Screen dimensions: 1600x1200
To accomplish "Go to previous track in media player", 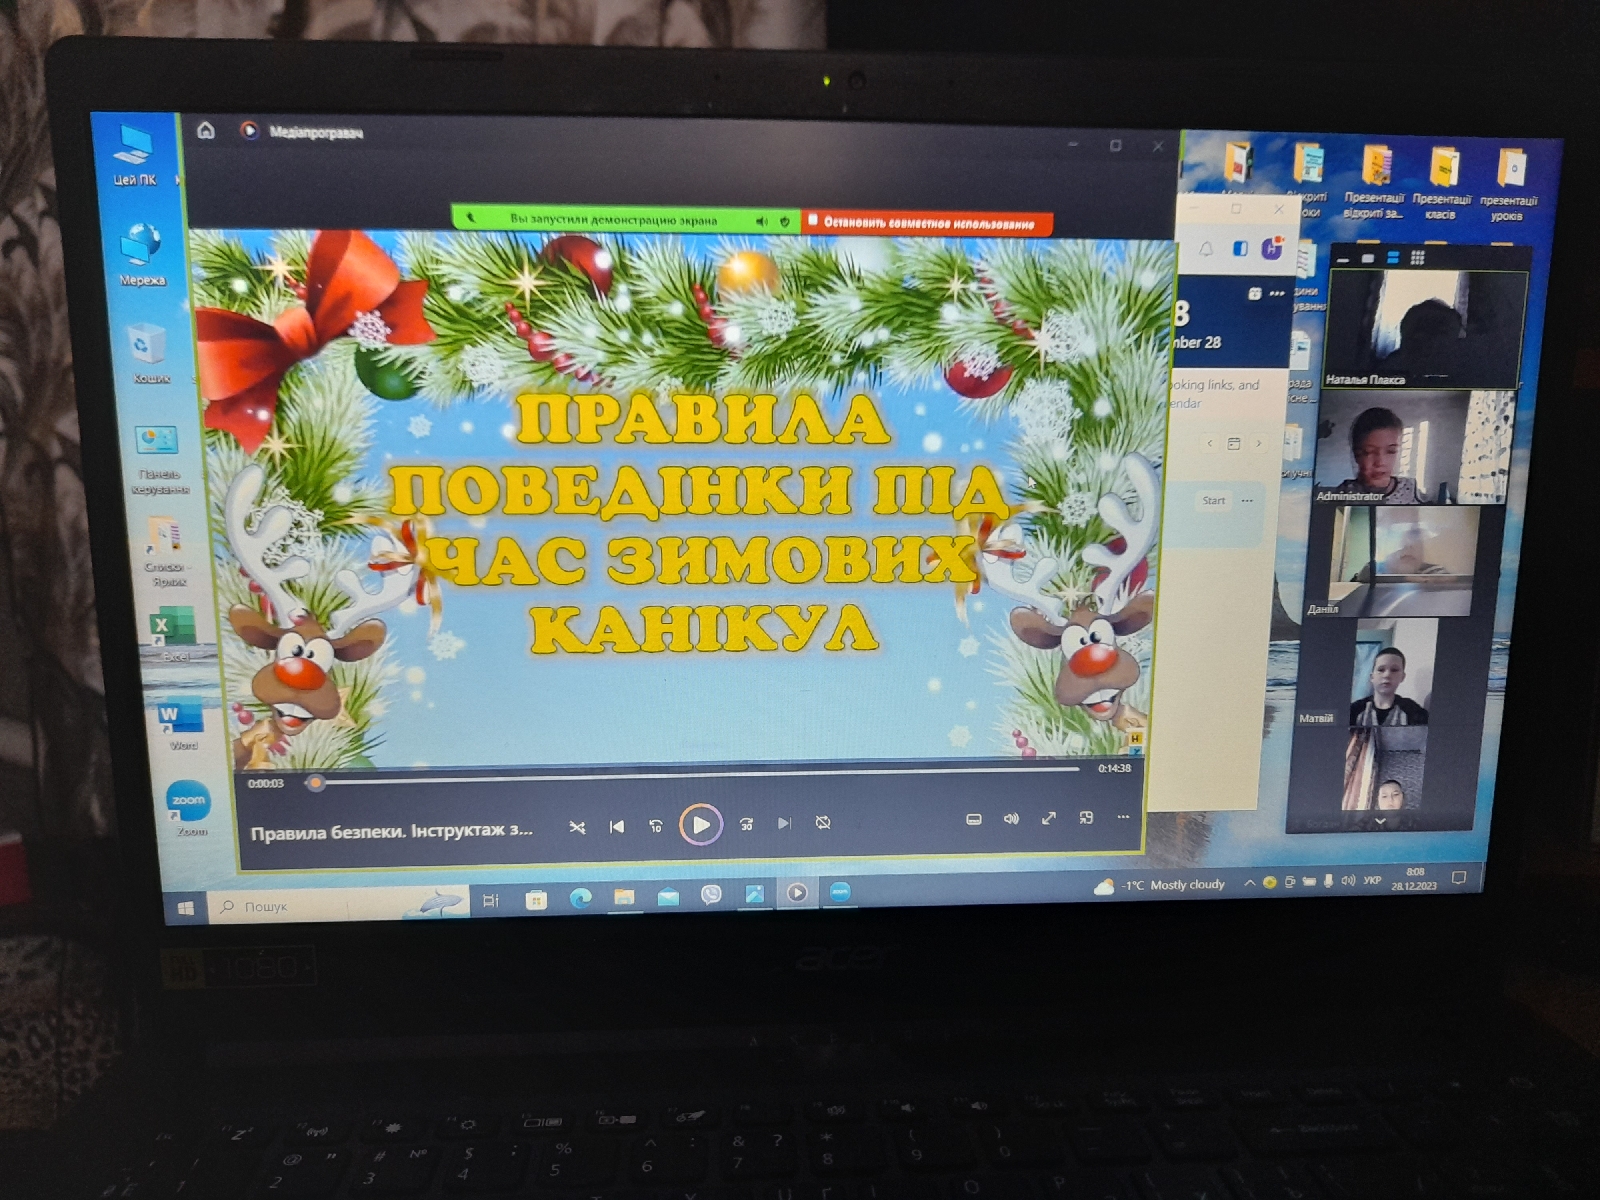I will 617,826.
